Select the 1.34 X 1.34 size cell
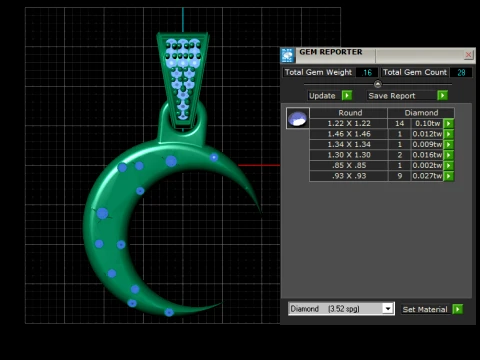 point(349,144)
